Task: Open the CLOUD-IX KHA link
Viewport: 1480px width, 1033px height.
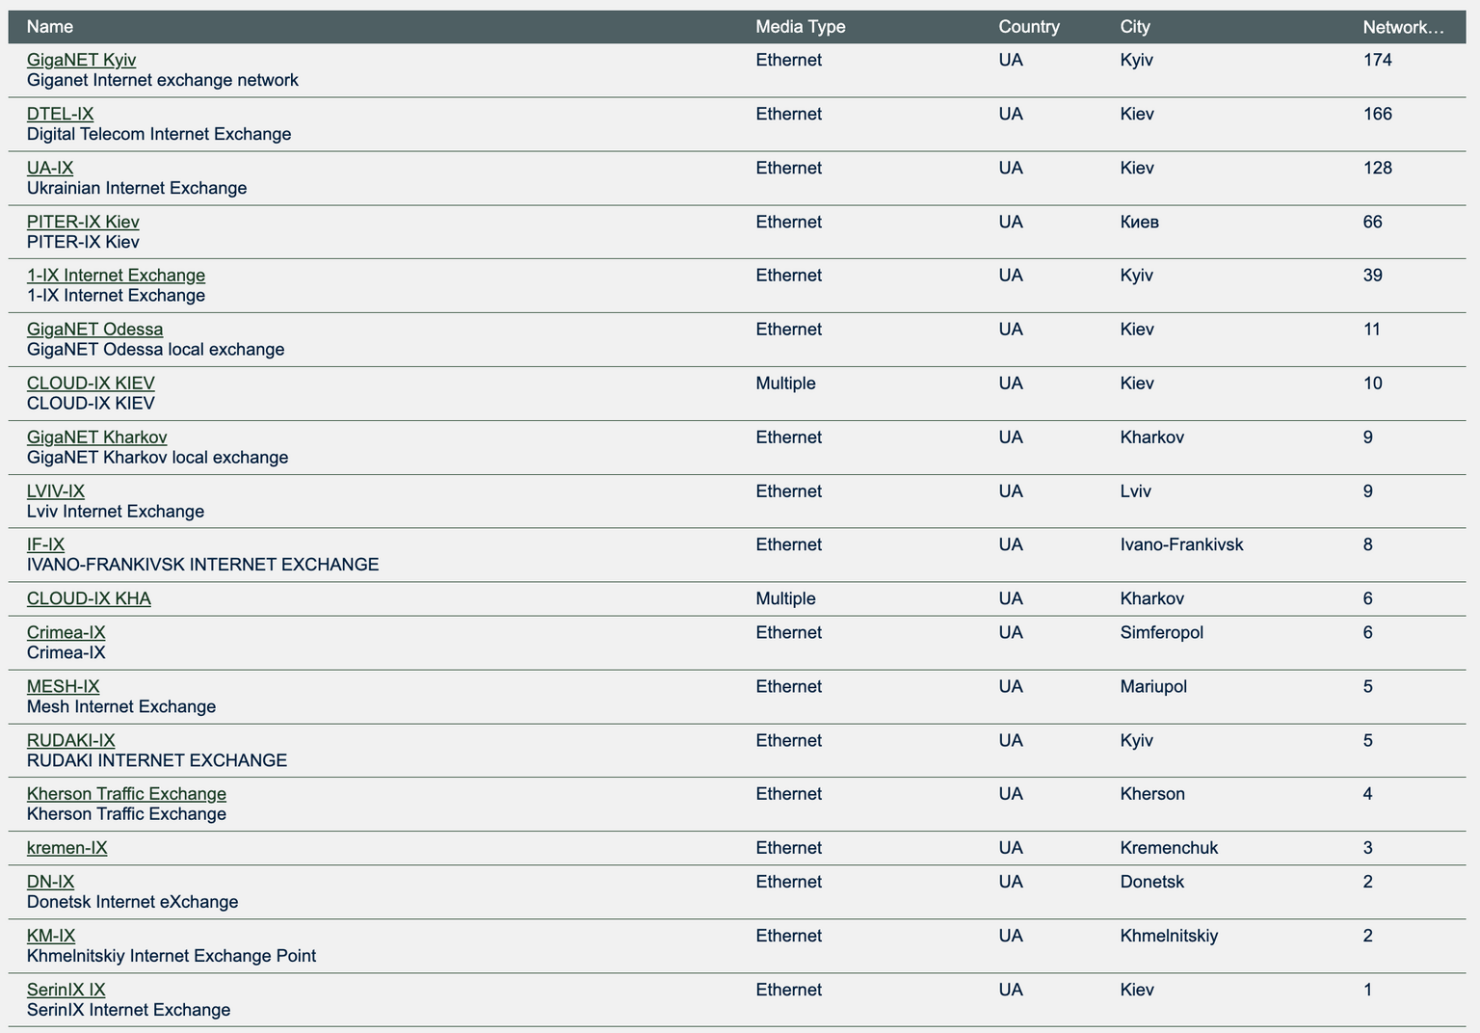Action: (x=89, y=599)
